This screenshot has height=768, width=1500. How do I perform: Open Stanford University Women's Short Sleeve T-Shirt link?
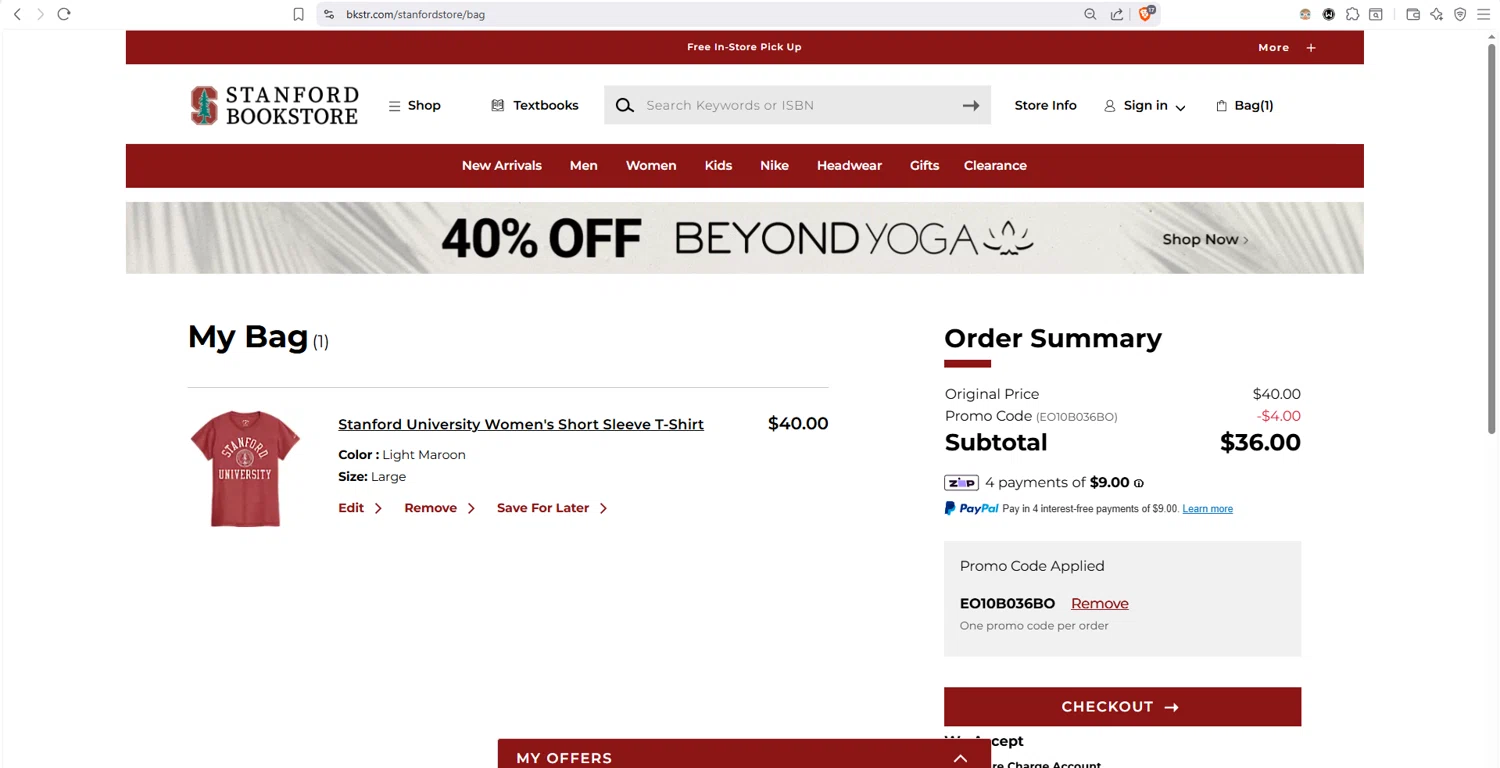point(521,424)
